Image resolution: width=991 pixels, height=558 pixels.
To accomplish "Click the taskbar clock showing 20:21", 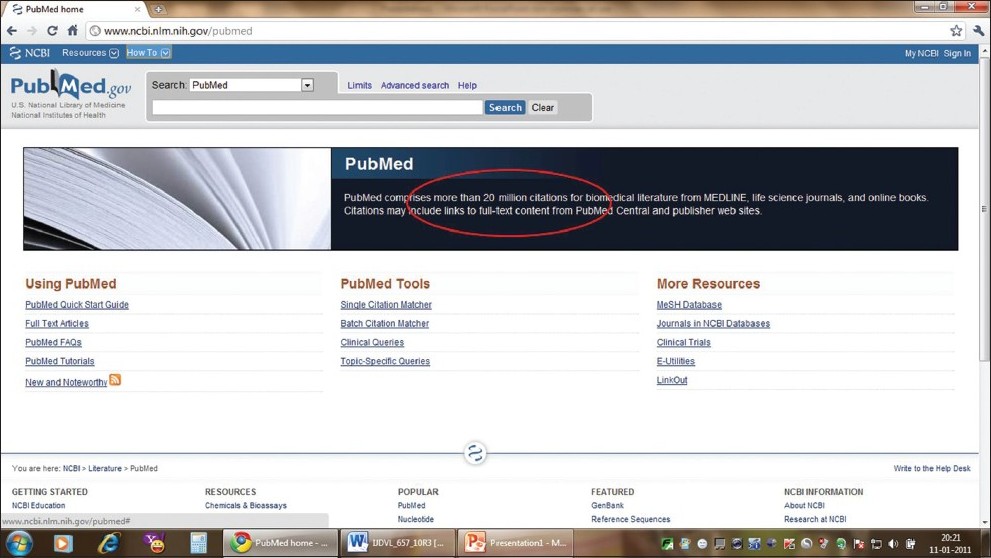I will pos(950,543).
